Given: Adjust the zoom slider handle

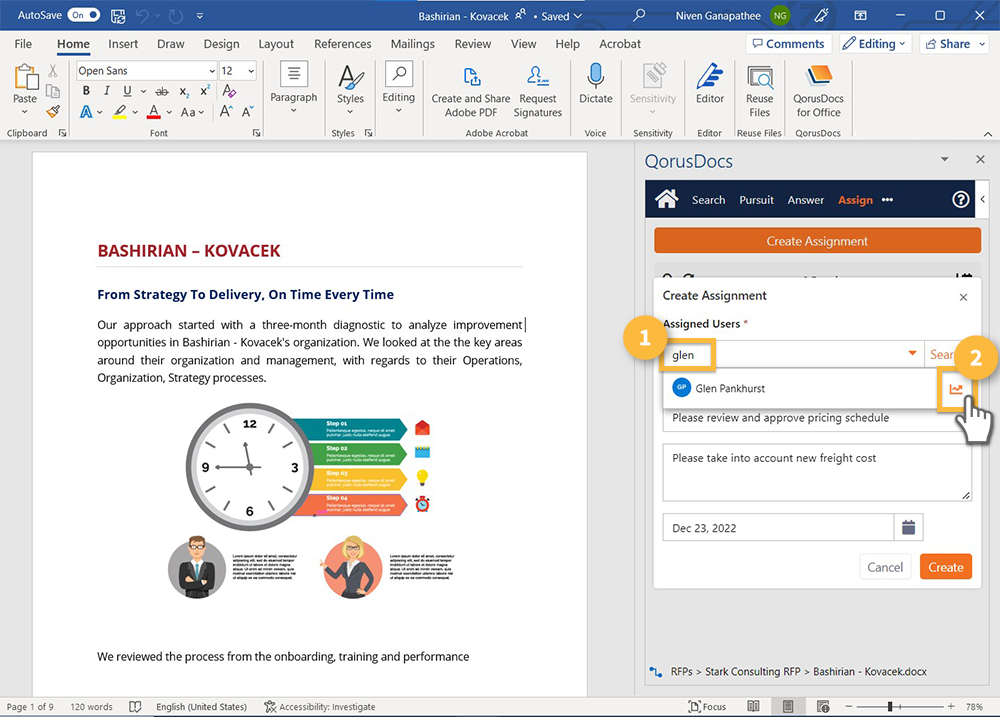Looking at the screenshot, I should click(x=890, y=706).
